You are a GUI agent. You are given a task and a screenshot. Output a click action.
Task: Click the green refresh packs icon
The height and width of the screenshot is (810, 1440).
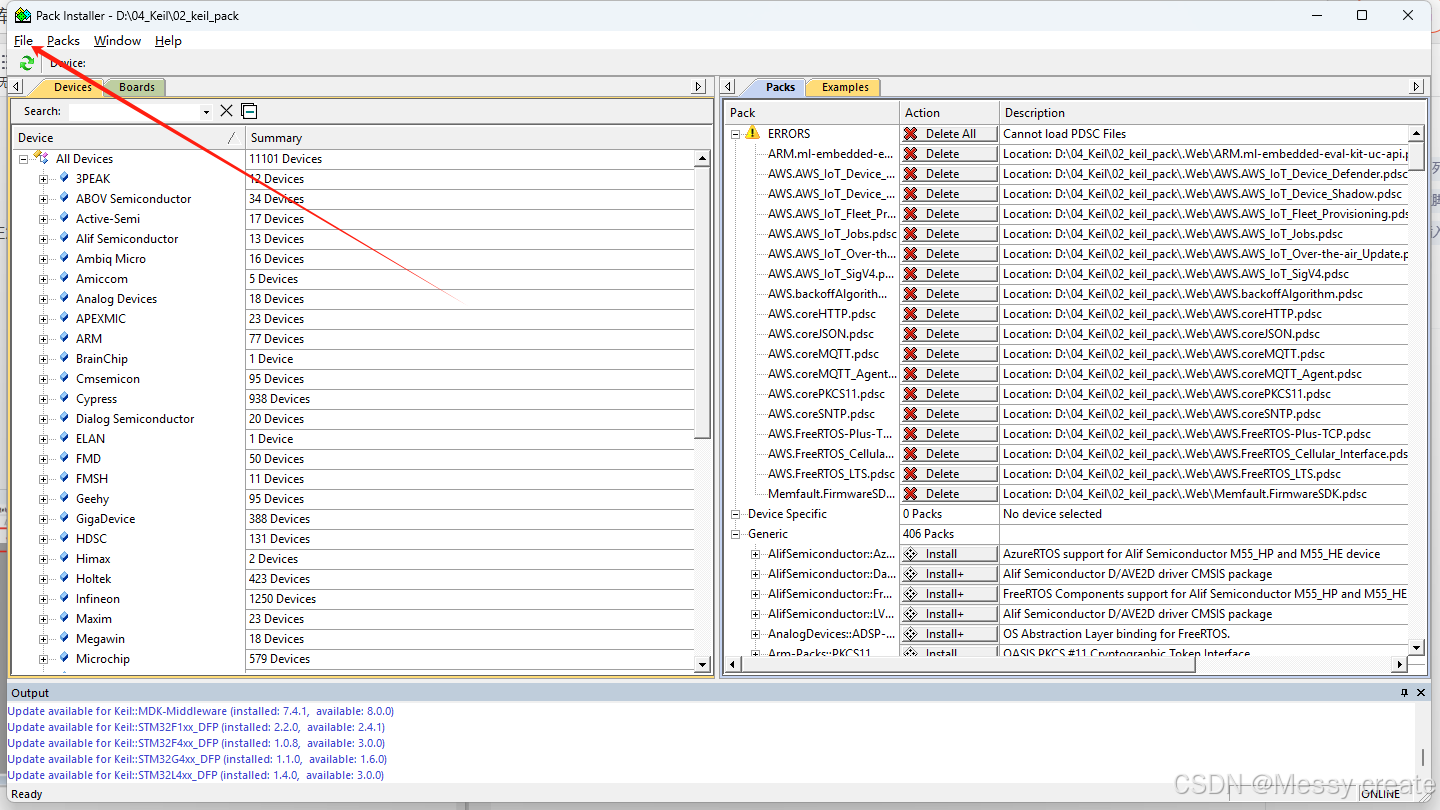click(x=27, y=63)
